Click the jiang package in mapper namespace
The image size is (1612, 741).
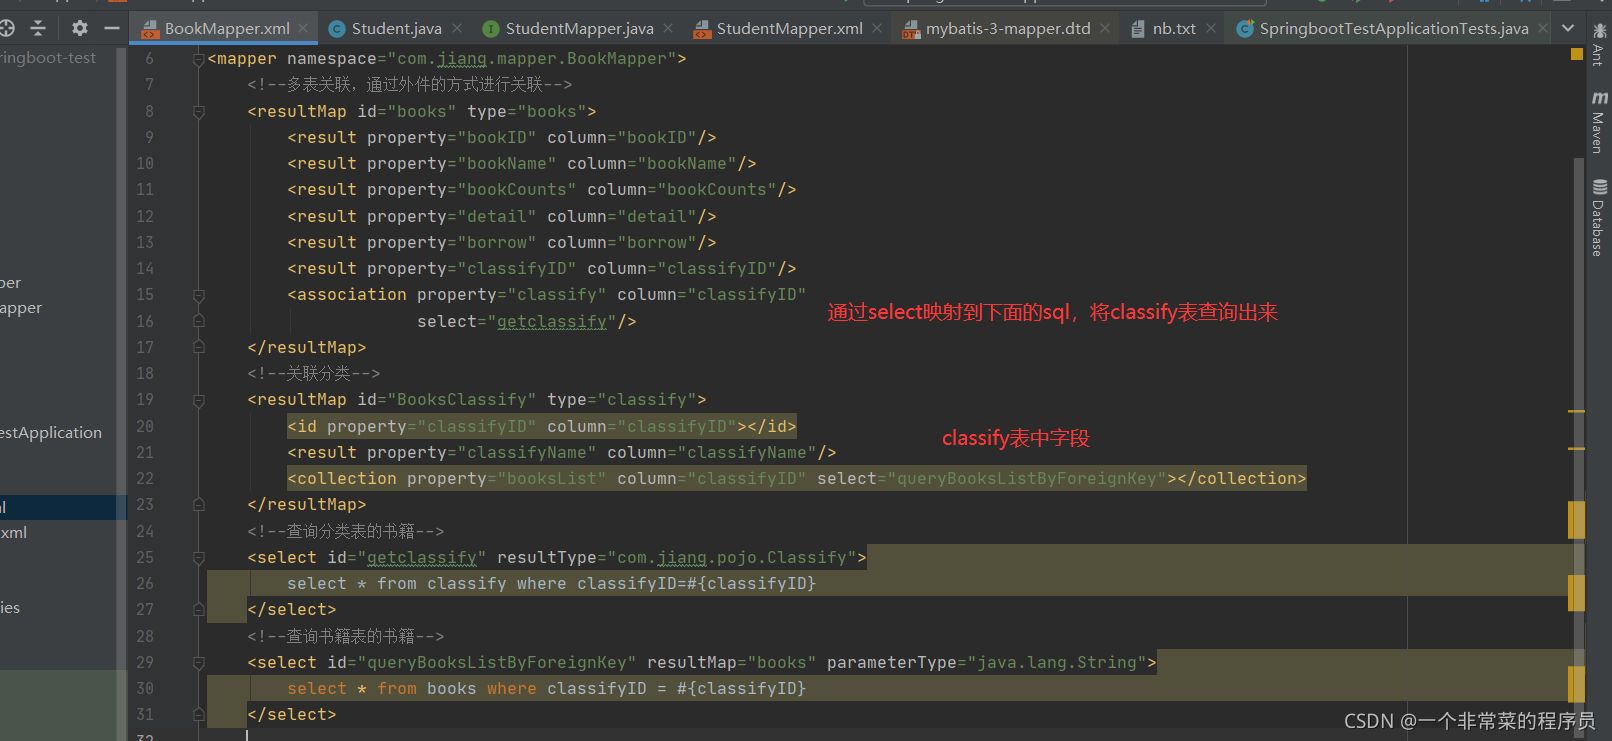[x=462, y=59]
